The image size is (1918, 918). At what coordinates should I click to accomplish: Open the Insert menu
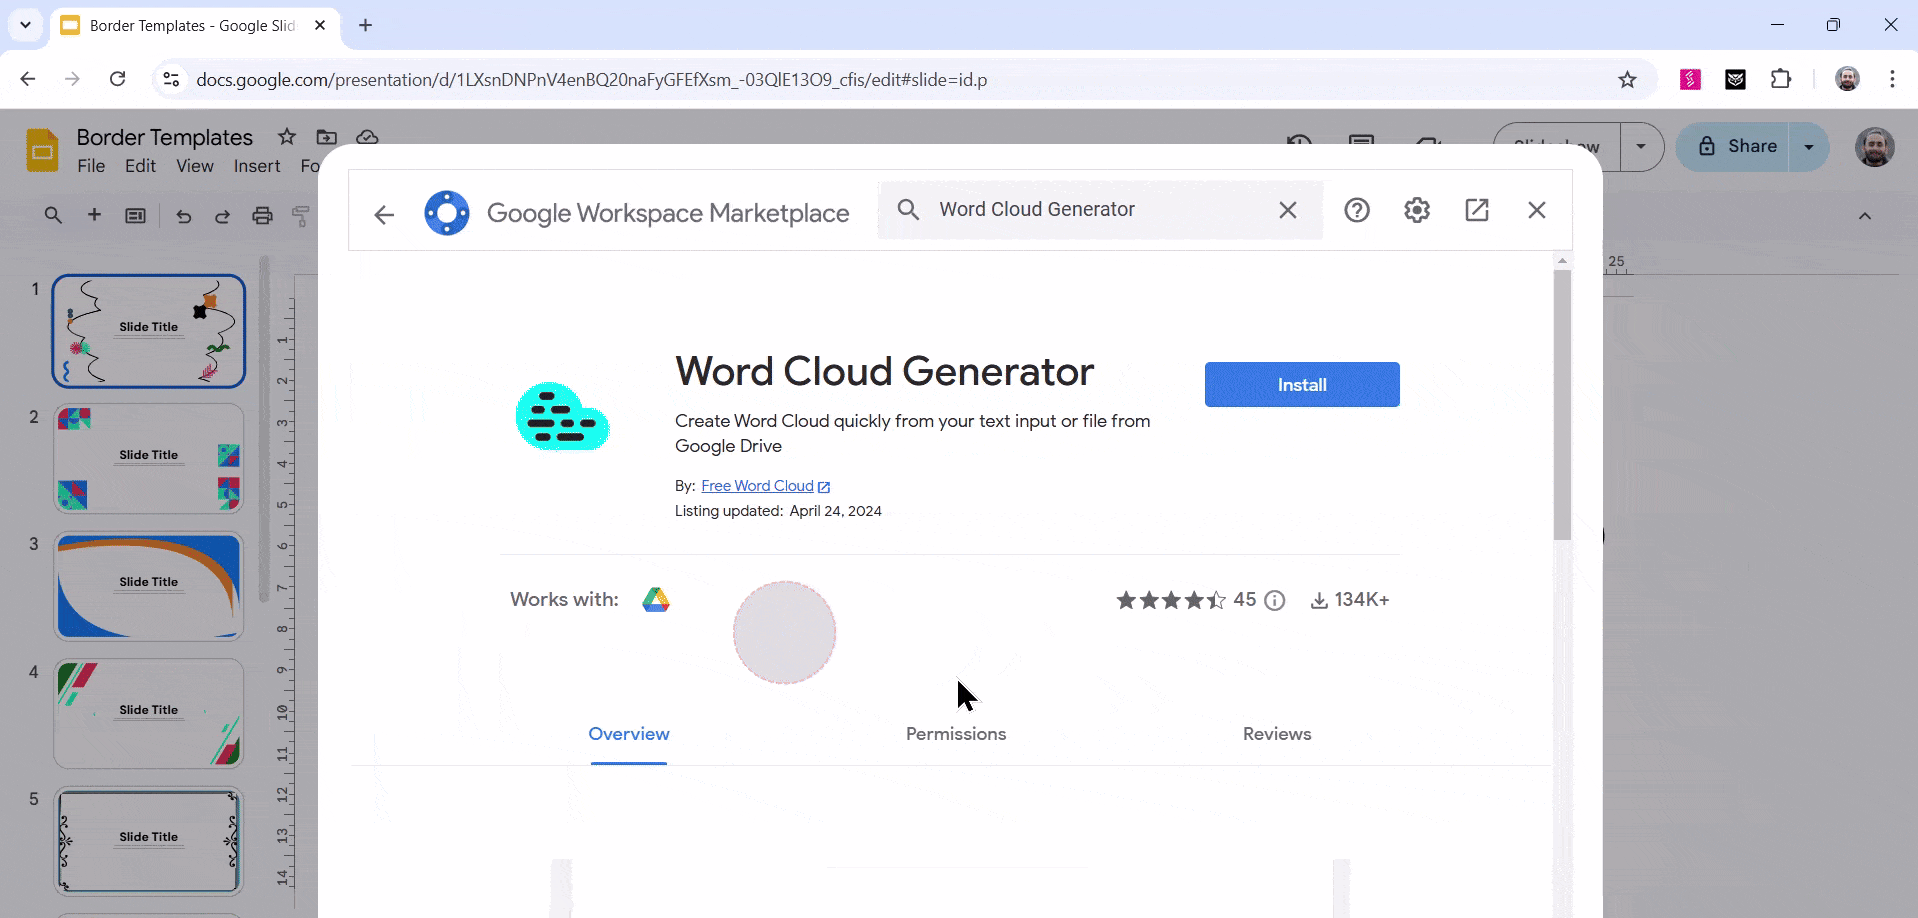click(x=256, y=166)
